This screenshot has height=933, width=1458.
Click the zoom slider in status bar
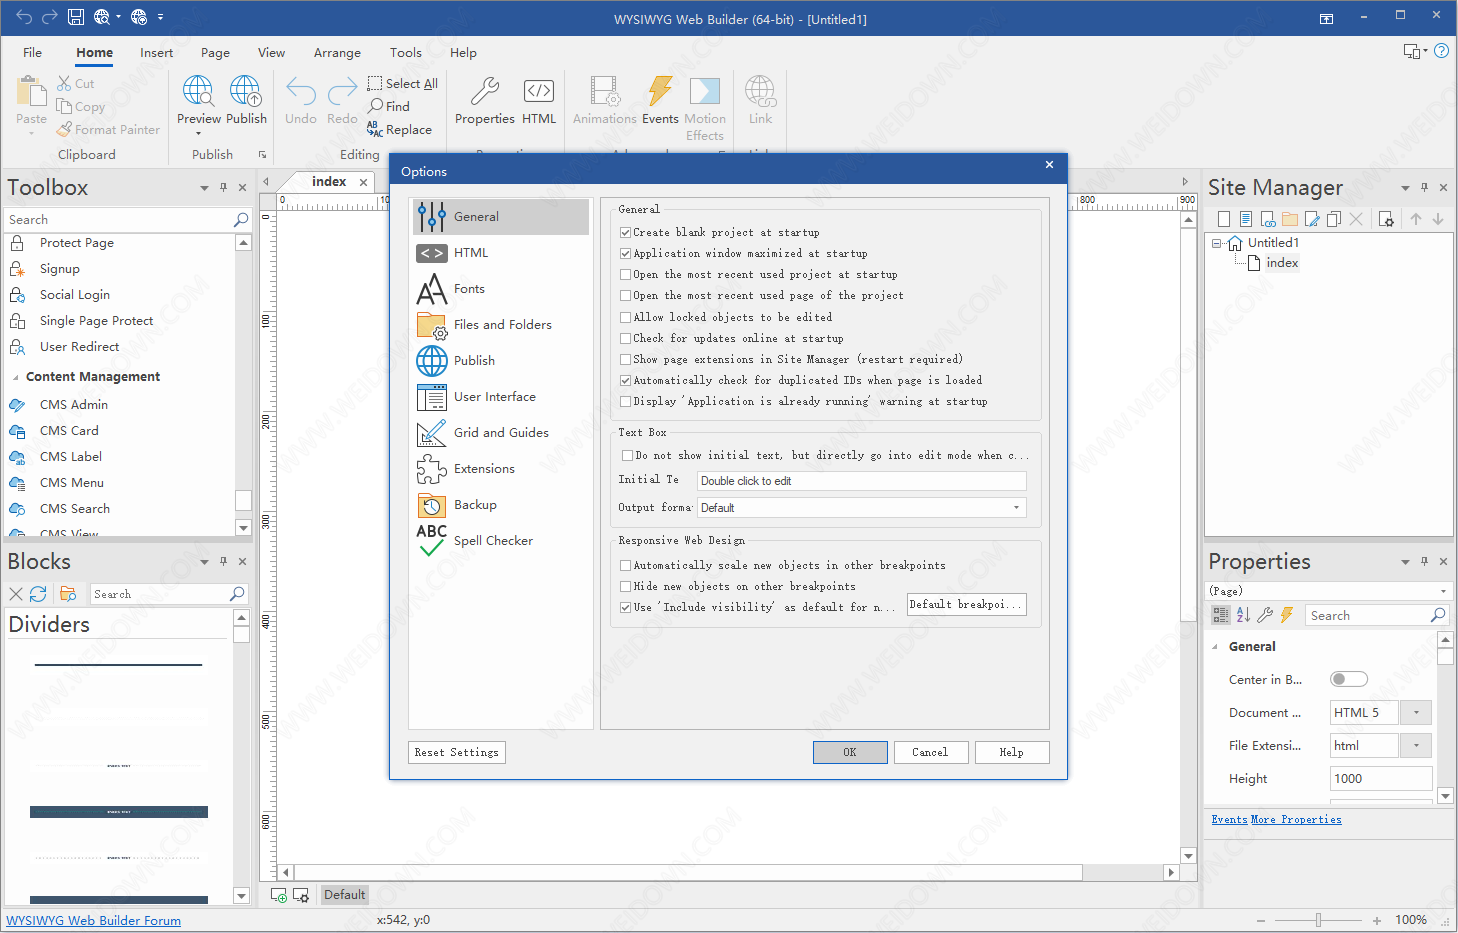(x=1318, y=920)
